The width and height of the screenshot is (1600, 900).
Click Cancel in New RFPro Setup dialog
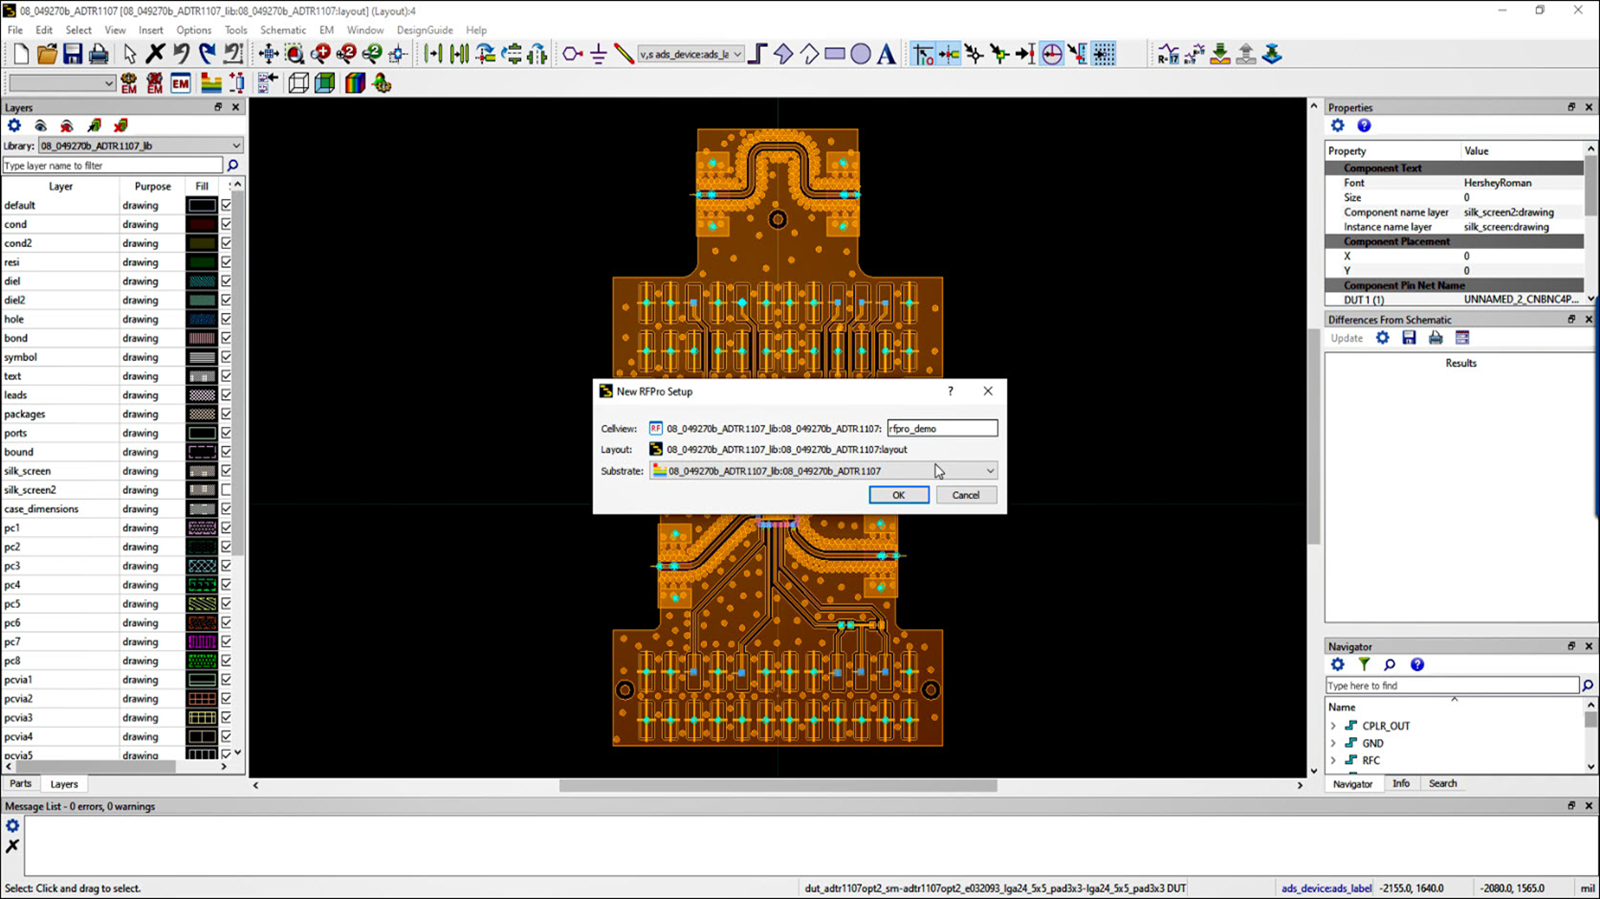pyautogui.click(x=965, y=495)
